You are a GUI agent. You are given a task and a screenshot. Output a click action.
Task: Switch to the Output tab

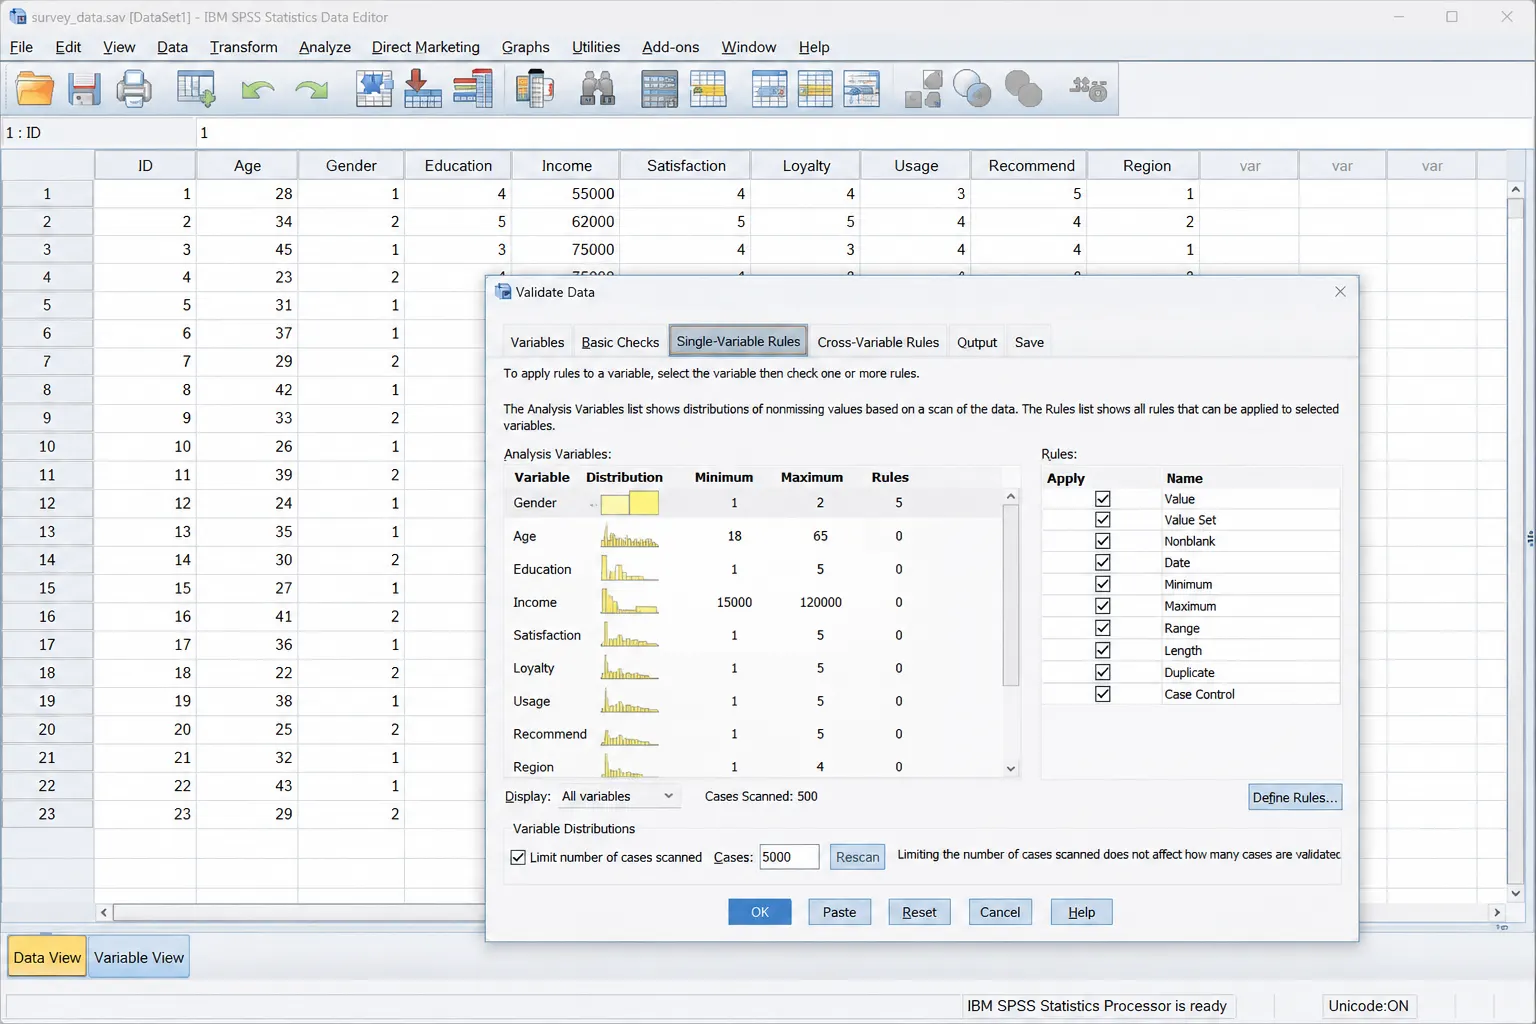point(977,342)
